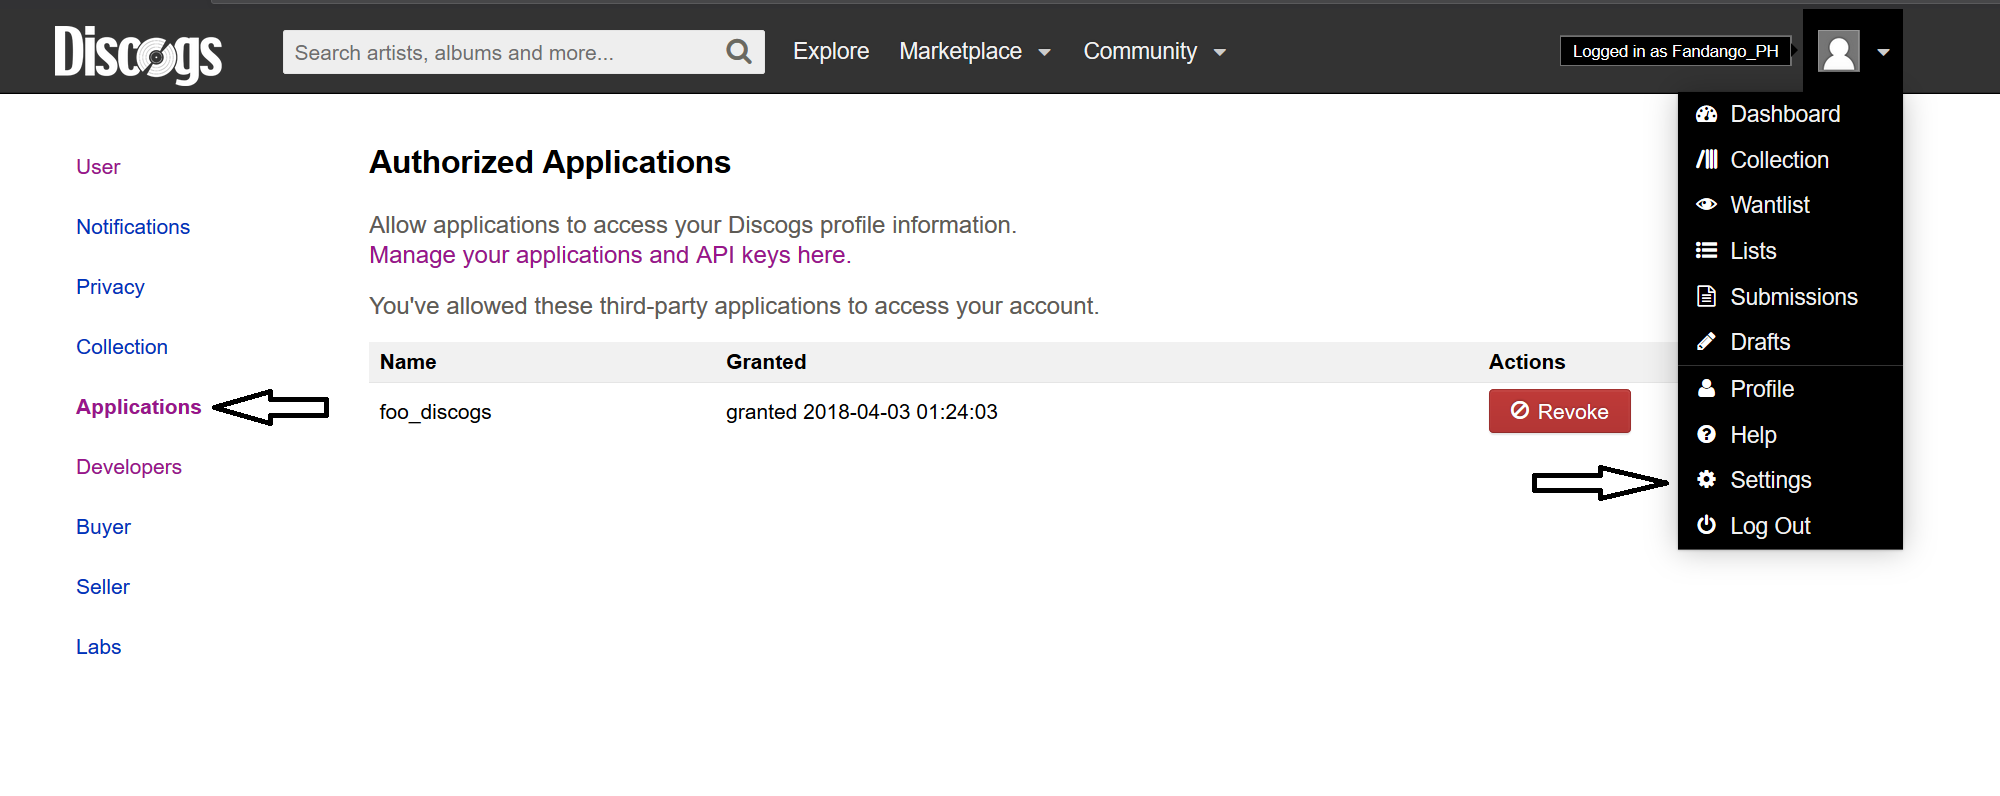Open Settings from the user menu
The width and height of the screenshot is (2000, 796).
[x=1771, y=480]
